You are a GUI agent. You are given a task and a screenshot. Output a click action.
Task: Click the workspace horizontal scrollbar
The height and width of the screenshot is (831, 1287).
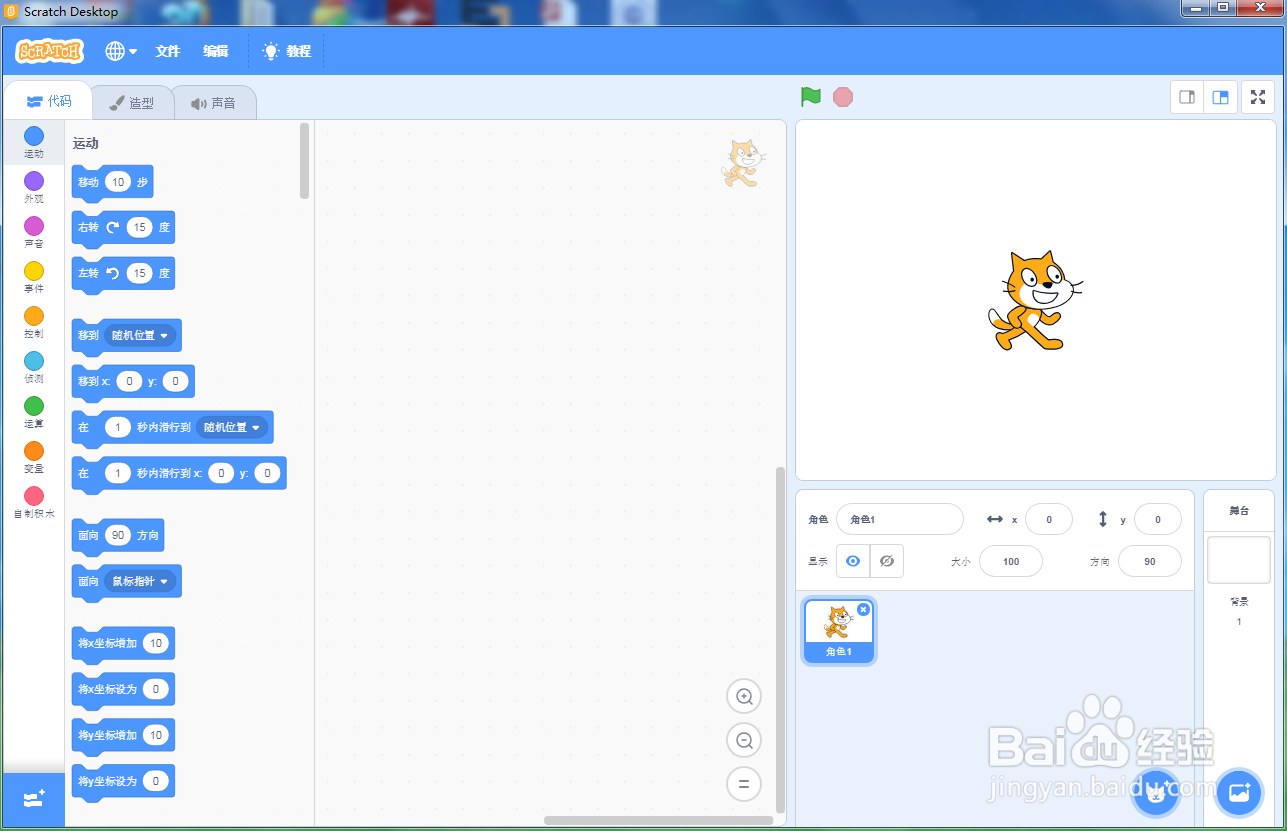[x=658, y=820]
